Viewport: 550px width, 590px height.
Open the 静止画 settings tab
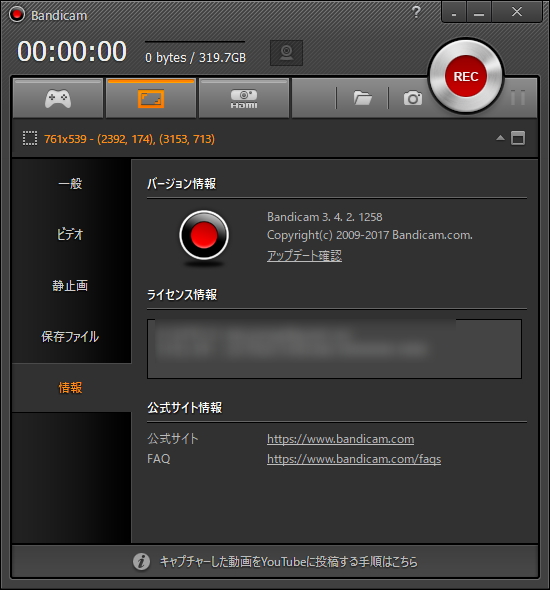click(70, 285)
